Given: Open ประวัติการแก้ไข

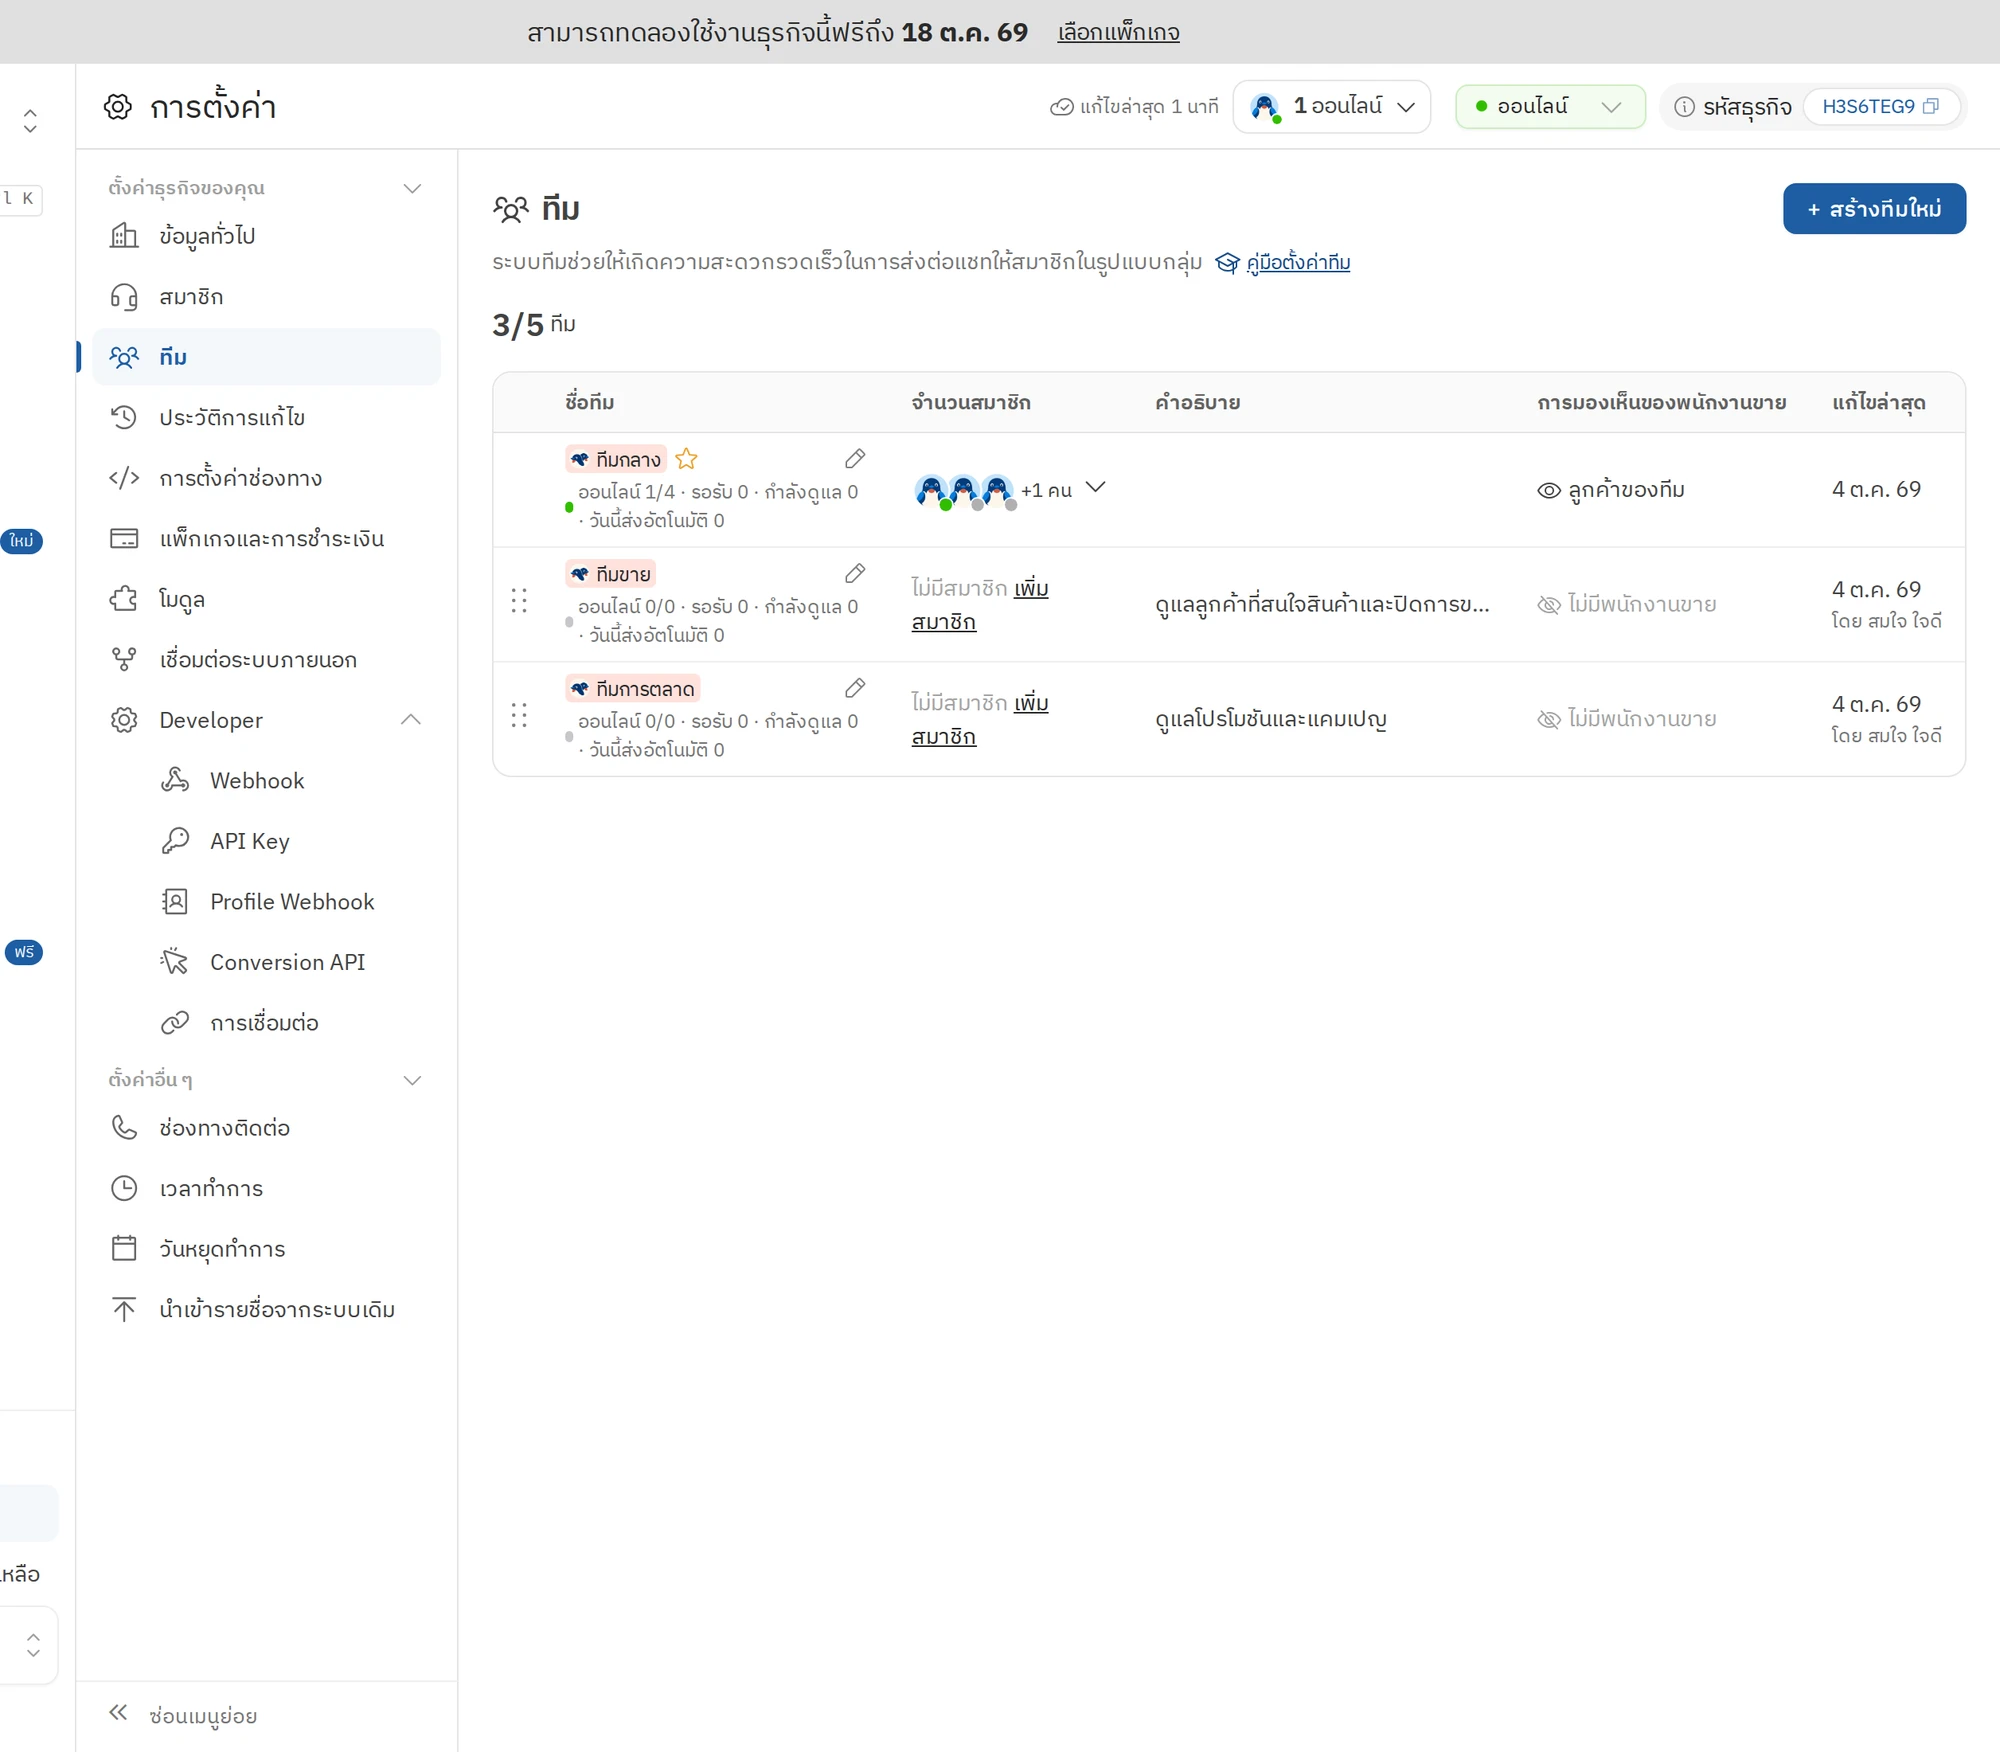Looking at the screenshot, I should [266, 418].
